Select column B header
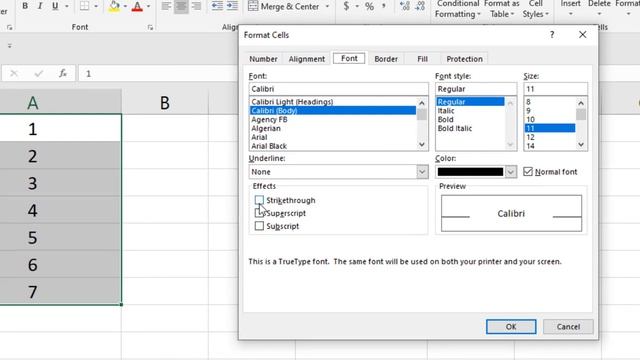 point(165,102)
